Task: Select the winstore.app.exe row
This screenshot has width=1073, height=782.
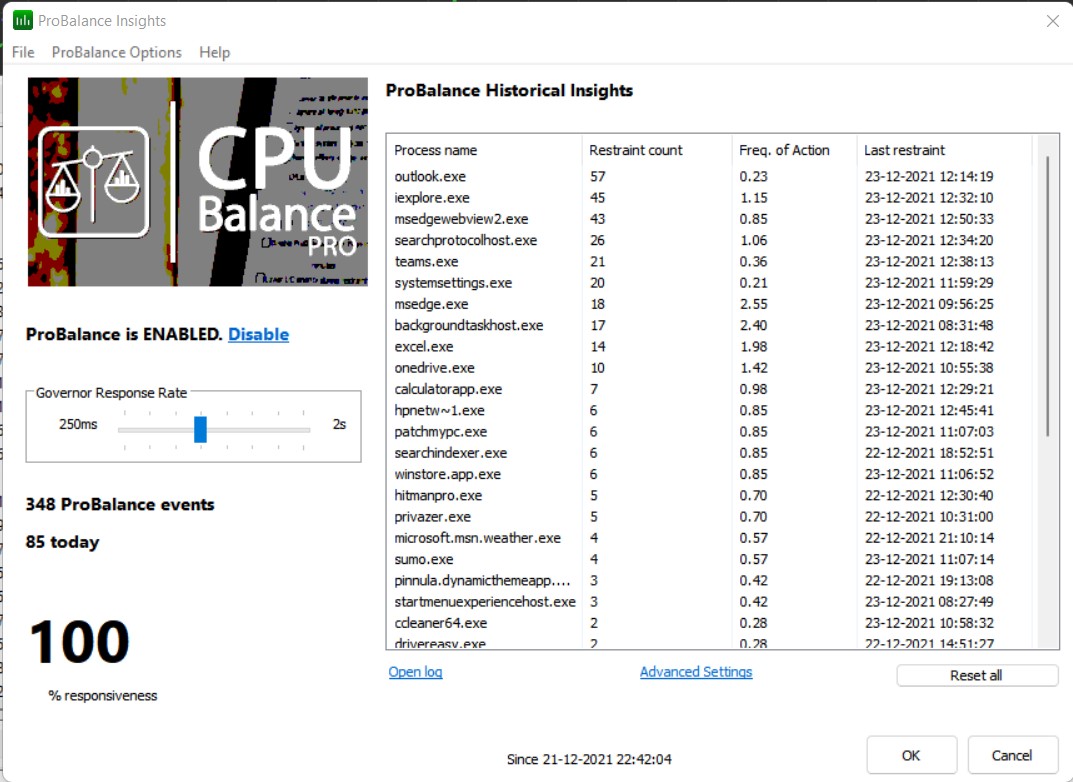Action: click(x=709, y=474)
